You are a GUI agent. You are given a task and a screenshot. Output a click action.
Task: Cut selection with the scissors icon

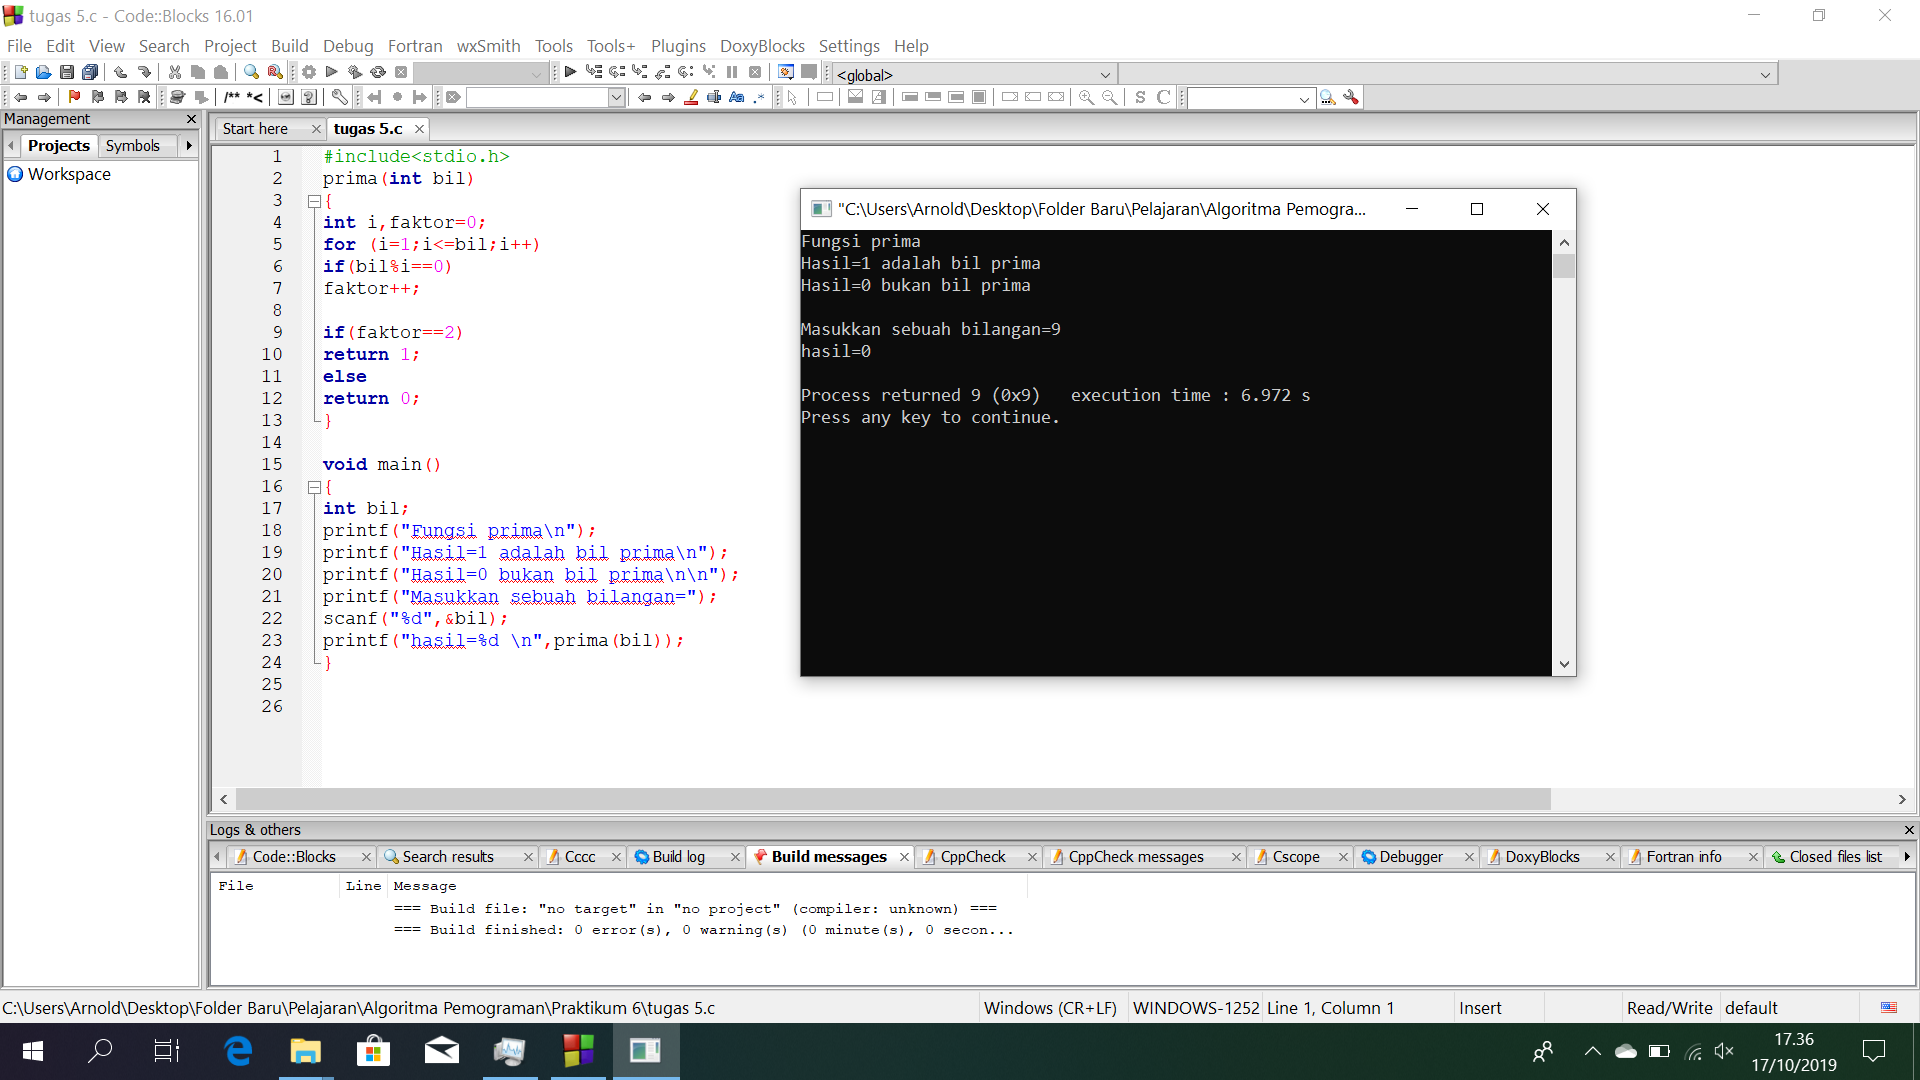point(175,72)
